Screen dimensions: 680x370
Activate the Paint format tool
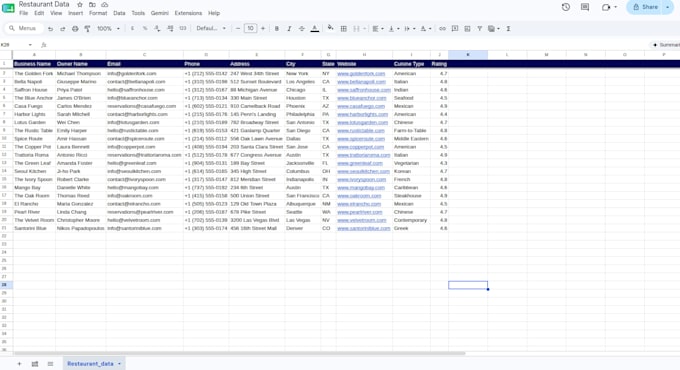tap(87, 29)
